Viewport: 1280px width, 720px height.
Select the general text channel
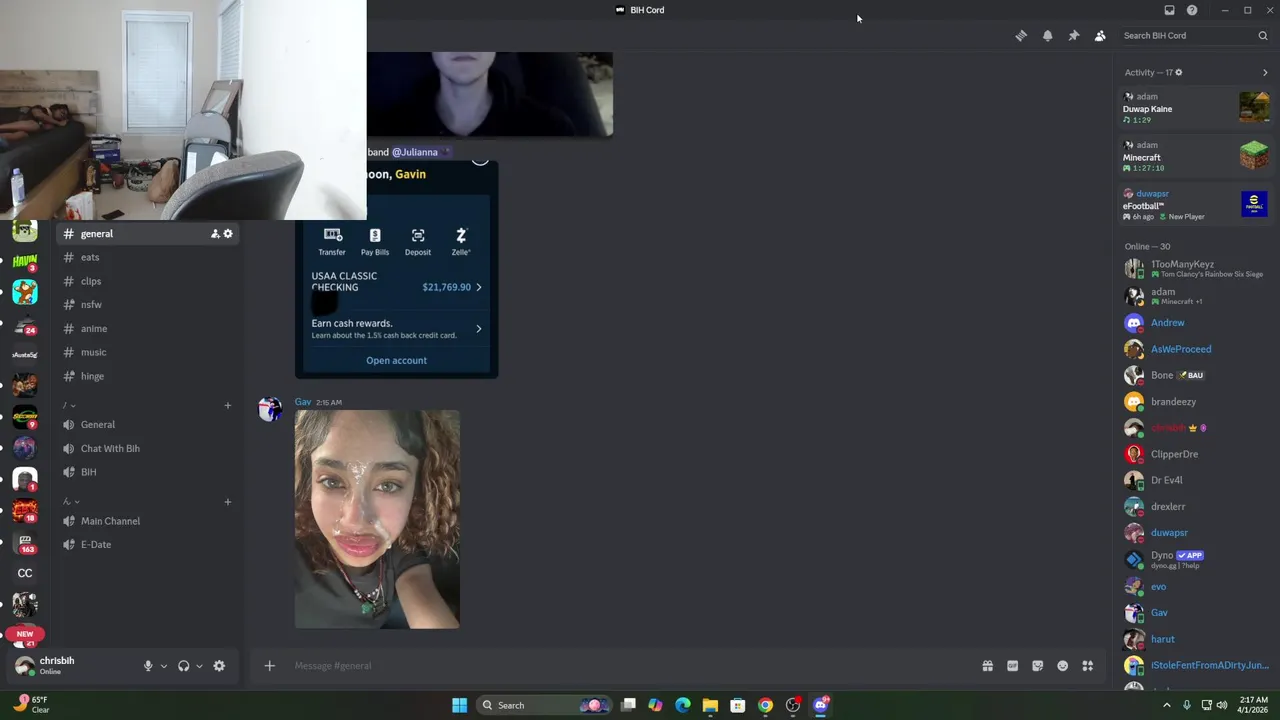pyautogui.click(x=148, y=234)
